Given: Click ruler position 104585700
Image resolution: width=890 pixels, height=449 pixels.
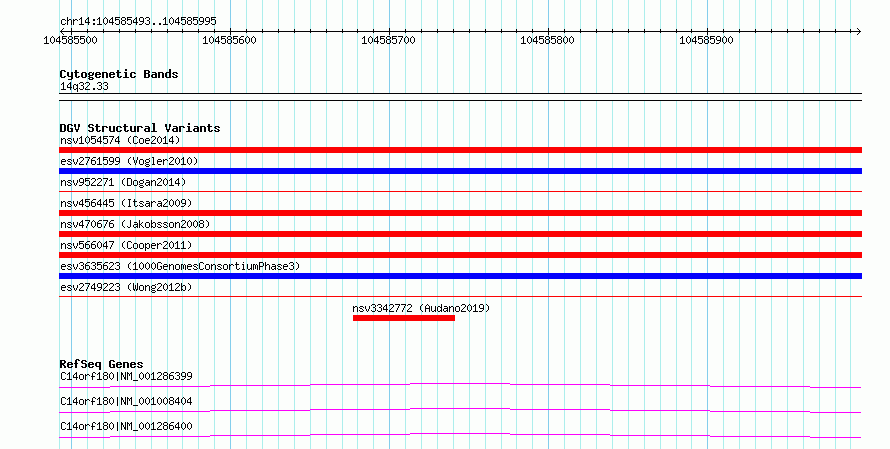Looking at the screenshot, I should click(x=388, y=40).
